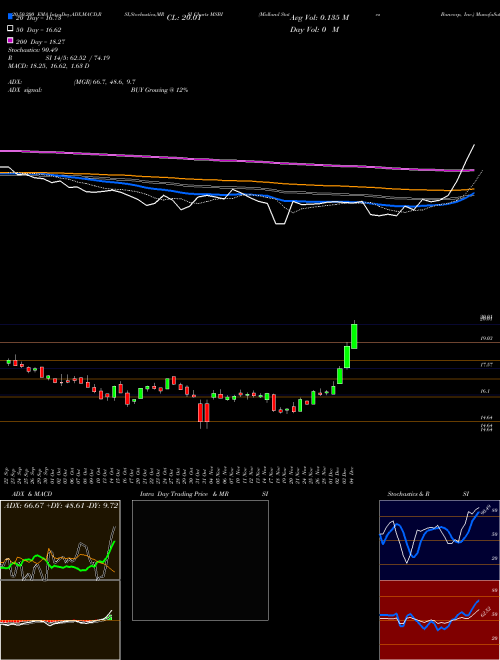Click the 'SI 14/3: 62.52 / 74.19' value

(78, 58)
